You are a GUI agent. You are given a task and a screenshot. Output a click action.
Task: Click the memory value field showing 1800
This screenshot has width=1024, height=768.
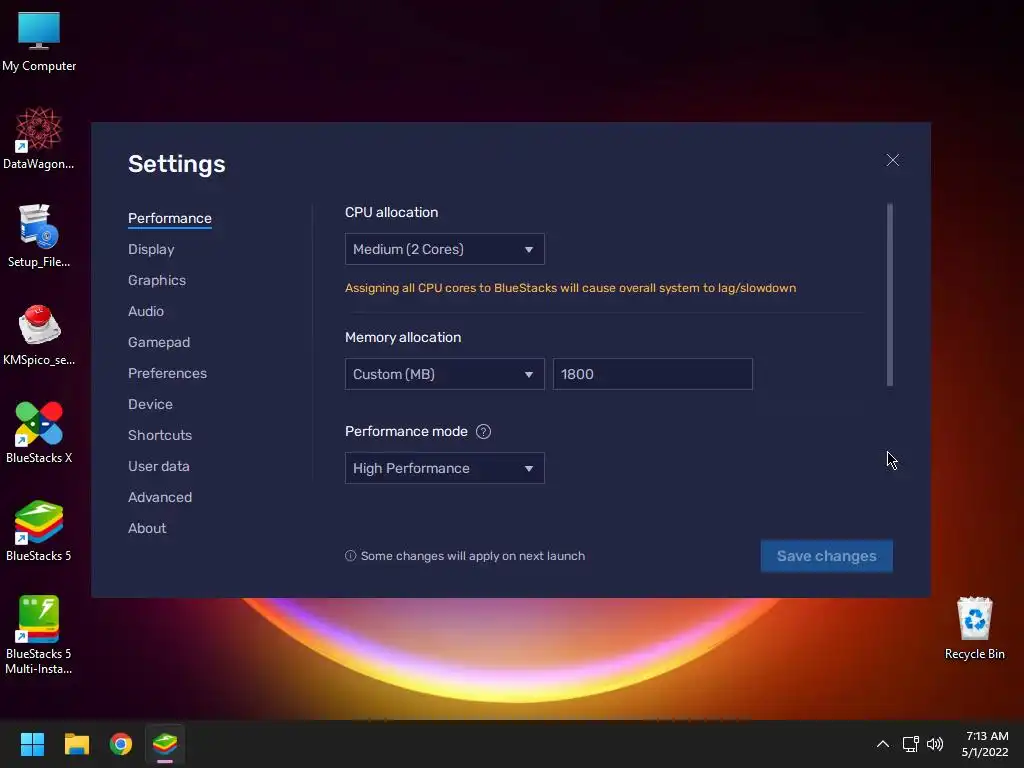coord(653,374)
